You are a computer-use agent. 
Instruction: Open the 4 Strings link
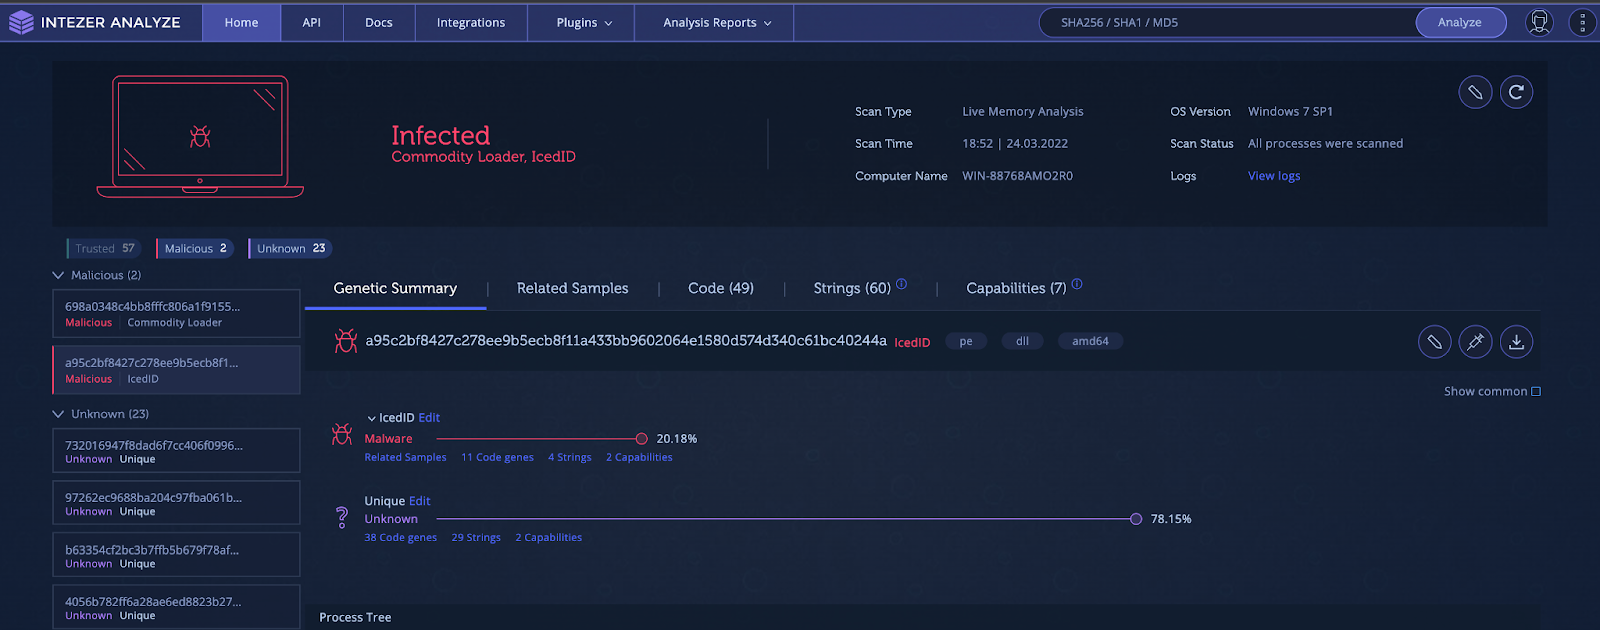coord(570,457)
